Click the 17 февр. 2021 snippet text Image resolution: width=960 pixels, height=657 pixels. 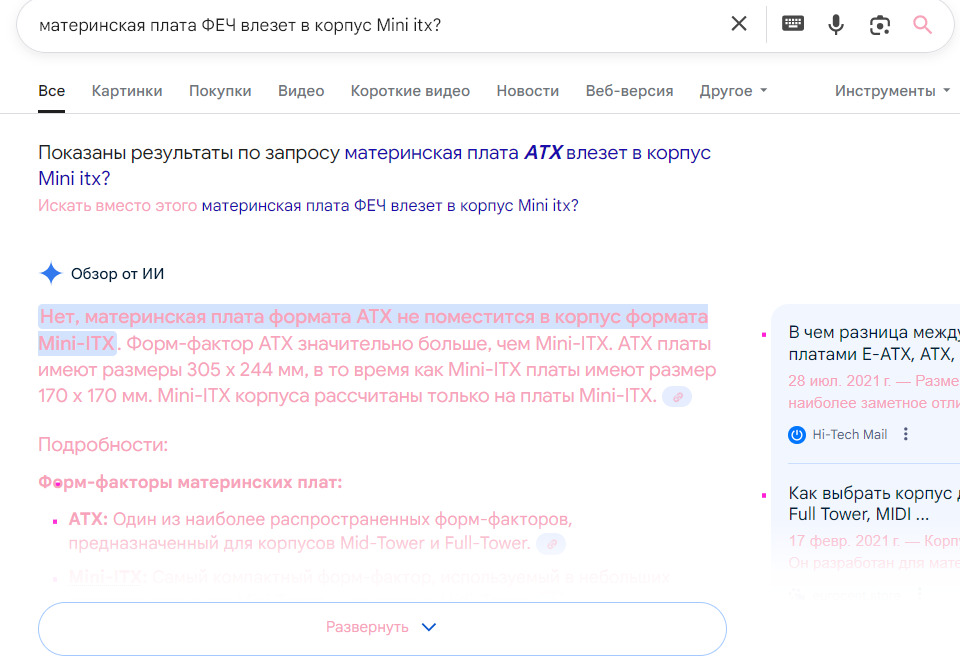[874, 551]
